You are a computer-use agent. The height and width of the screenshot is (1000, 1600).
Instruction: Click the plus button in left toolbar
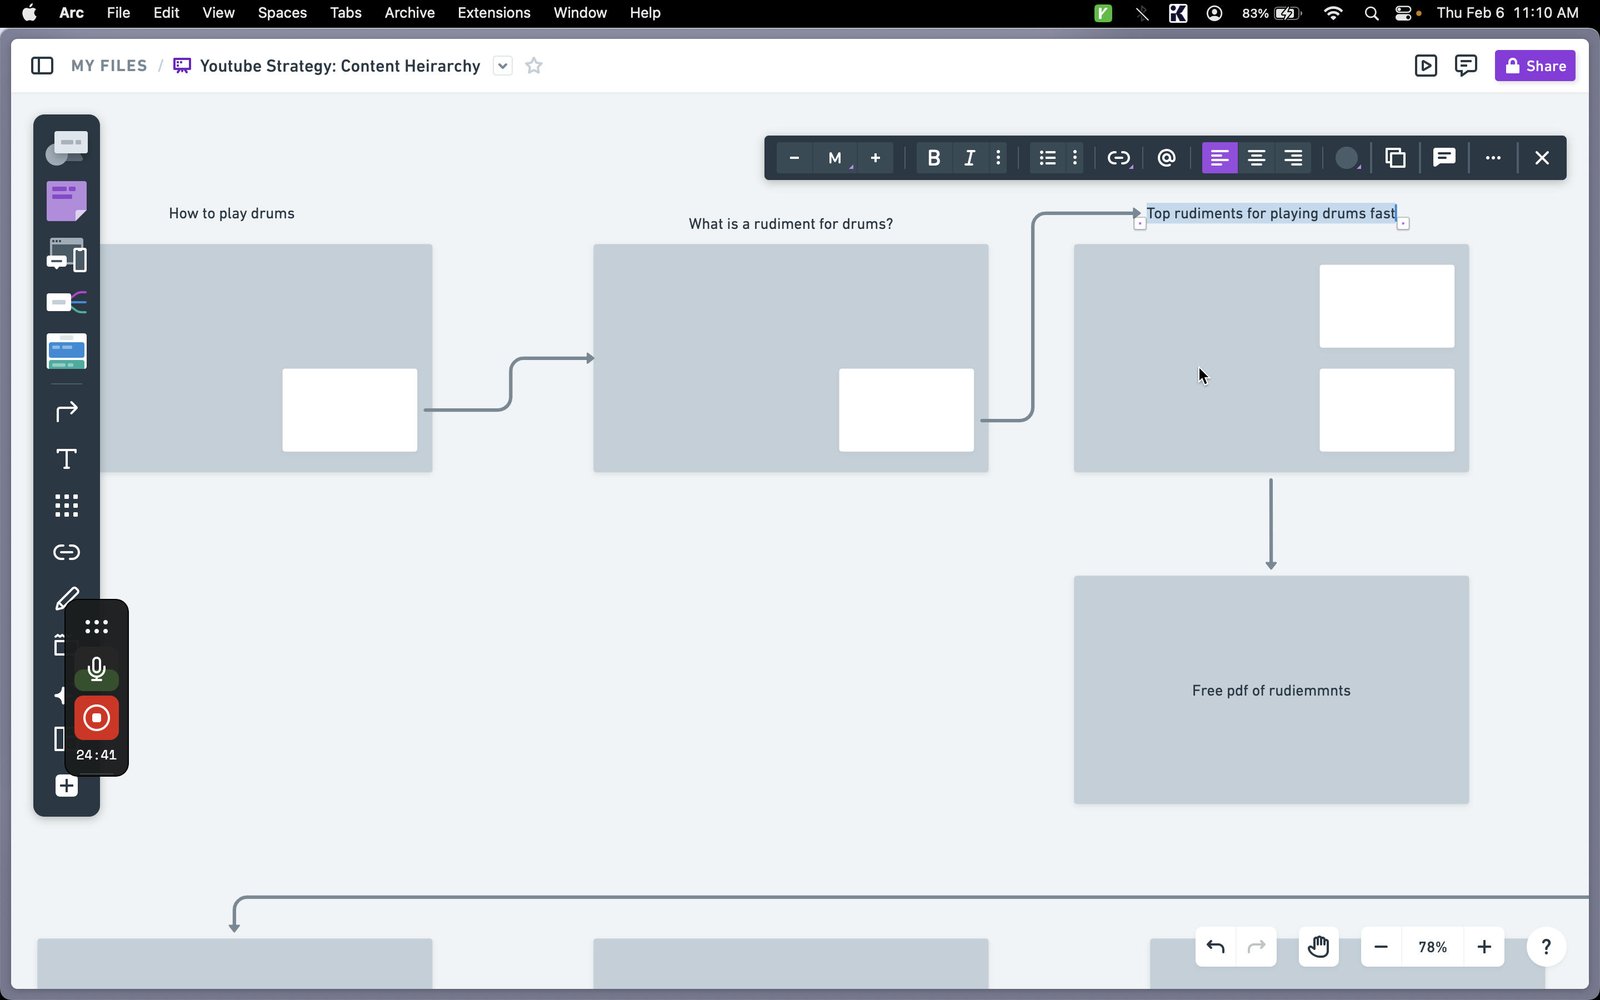pos(66,786)
